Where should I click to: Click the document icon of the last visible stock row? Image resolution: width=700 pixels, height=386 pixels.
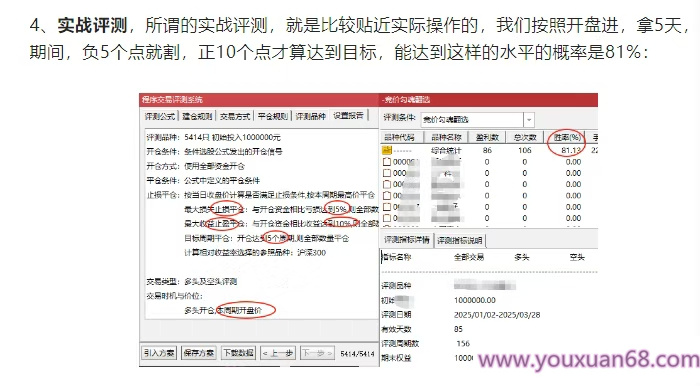(x=387, y=218)
